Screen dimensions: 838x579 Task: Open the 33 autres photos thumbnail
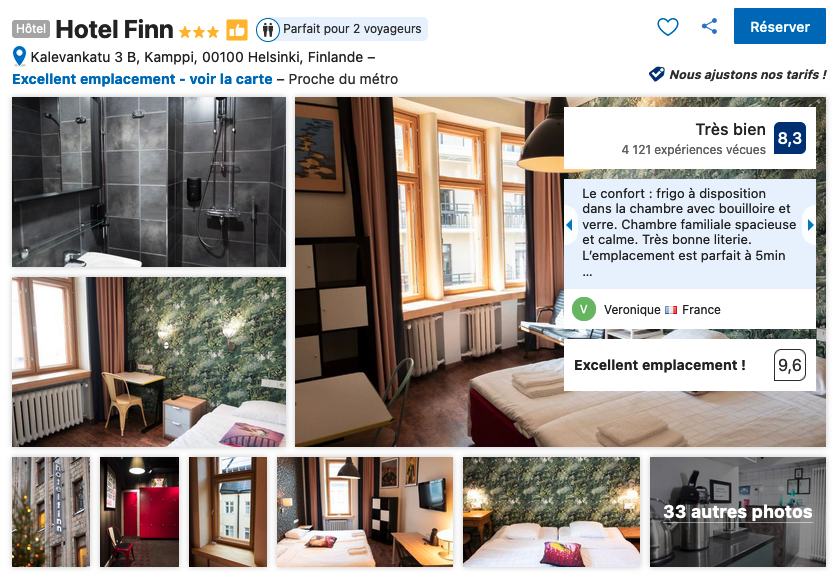tap(738, 512)
